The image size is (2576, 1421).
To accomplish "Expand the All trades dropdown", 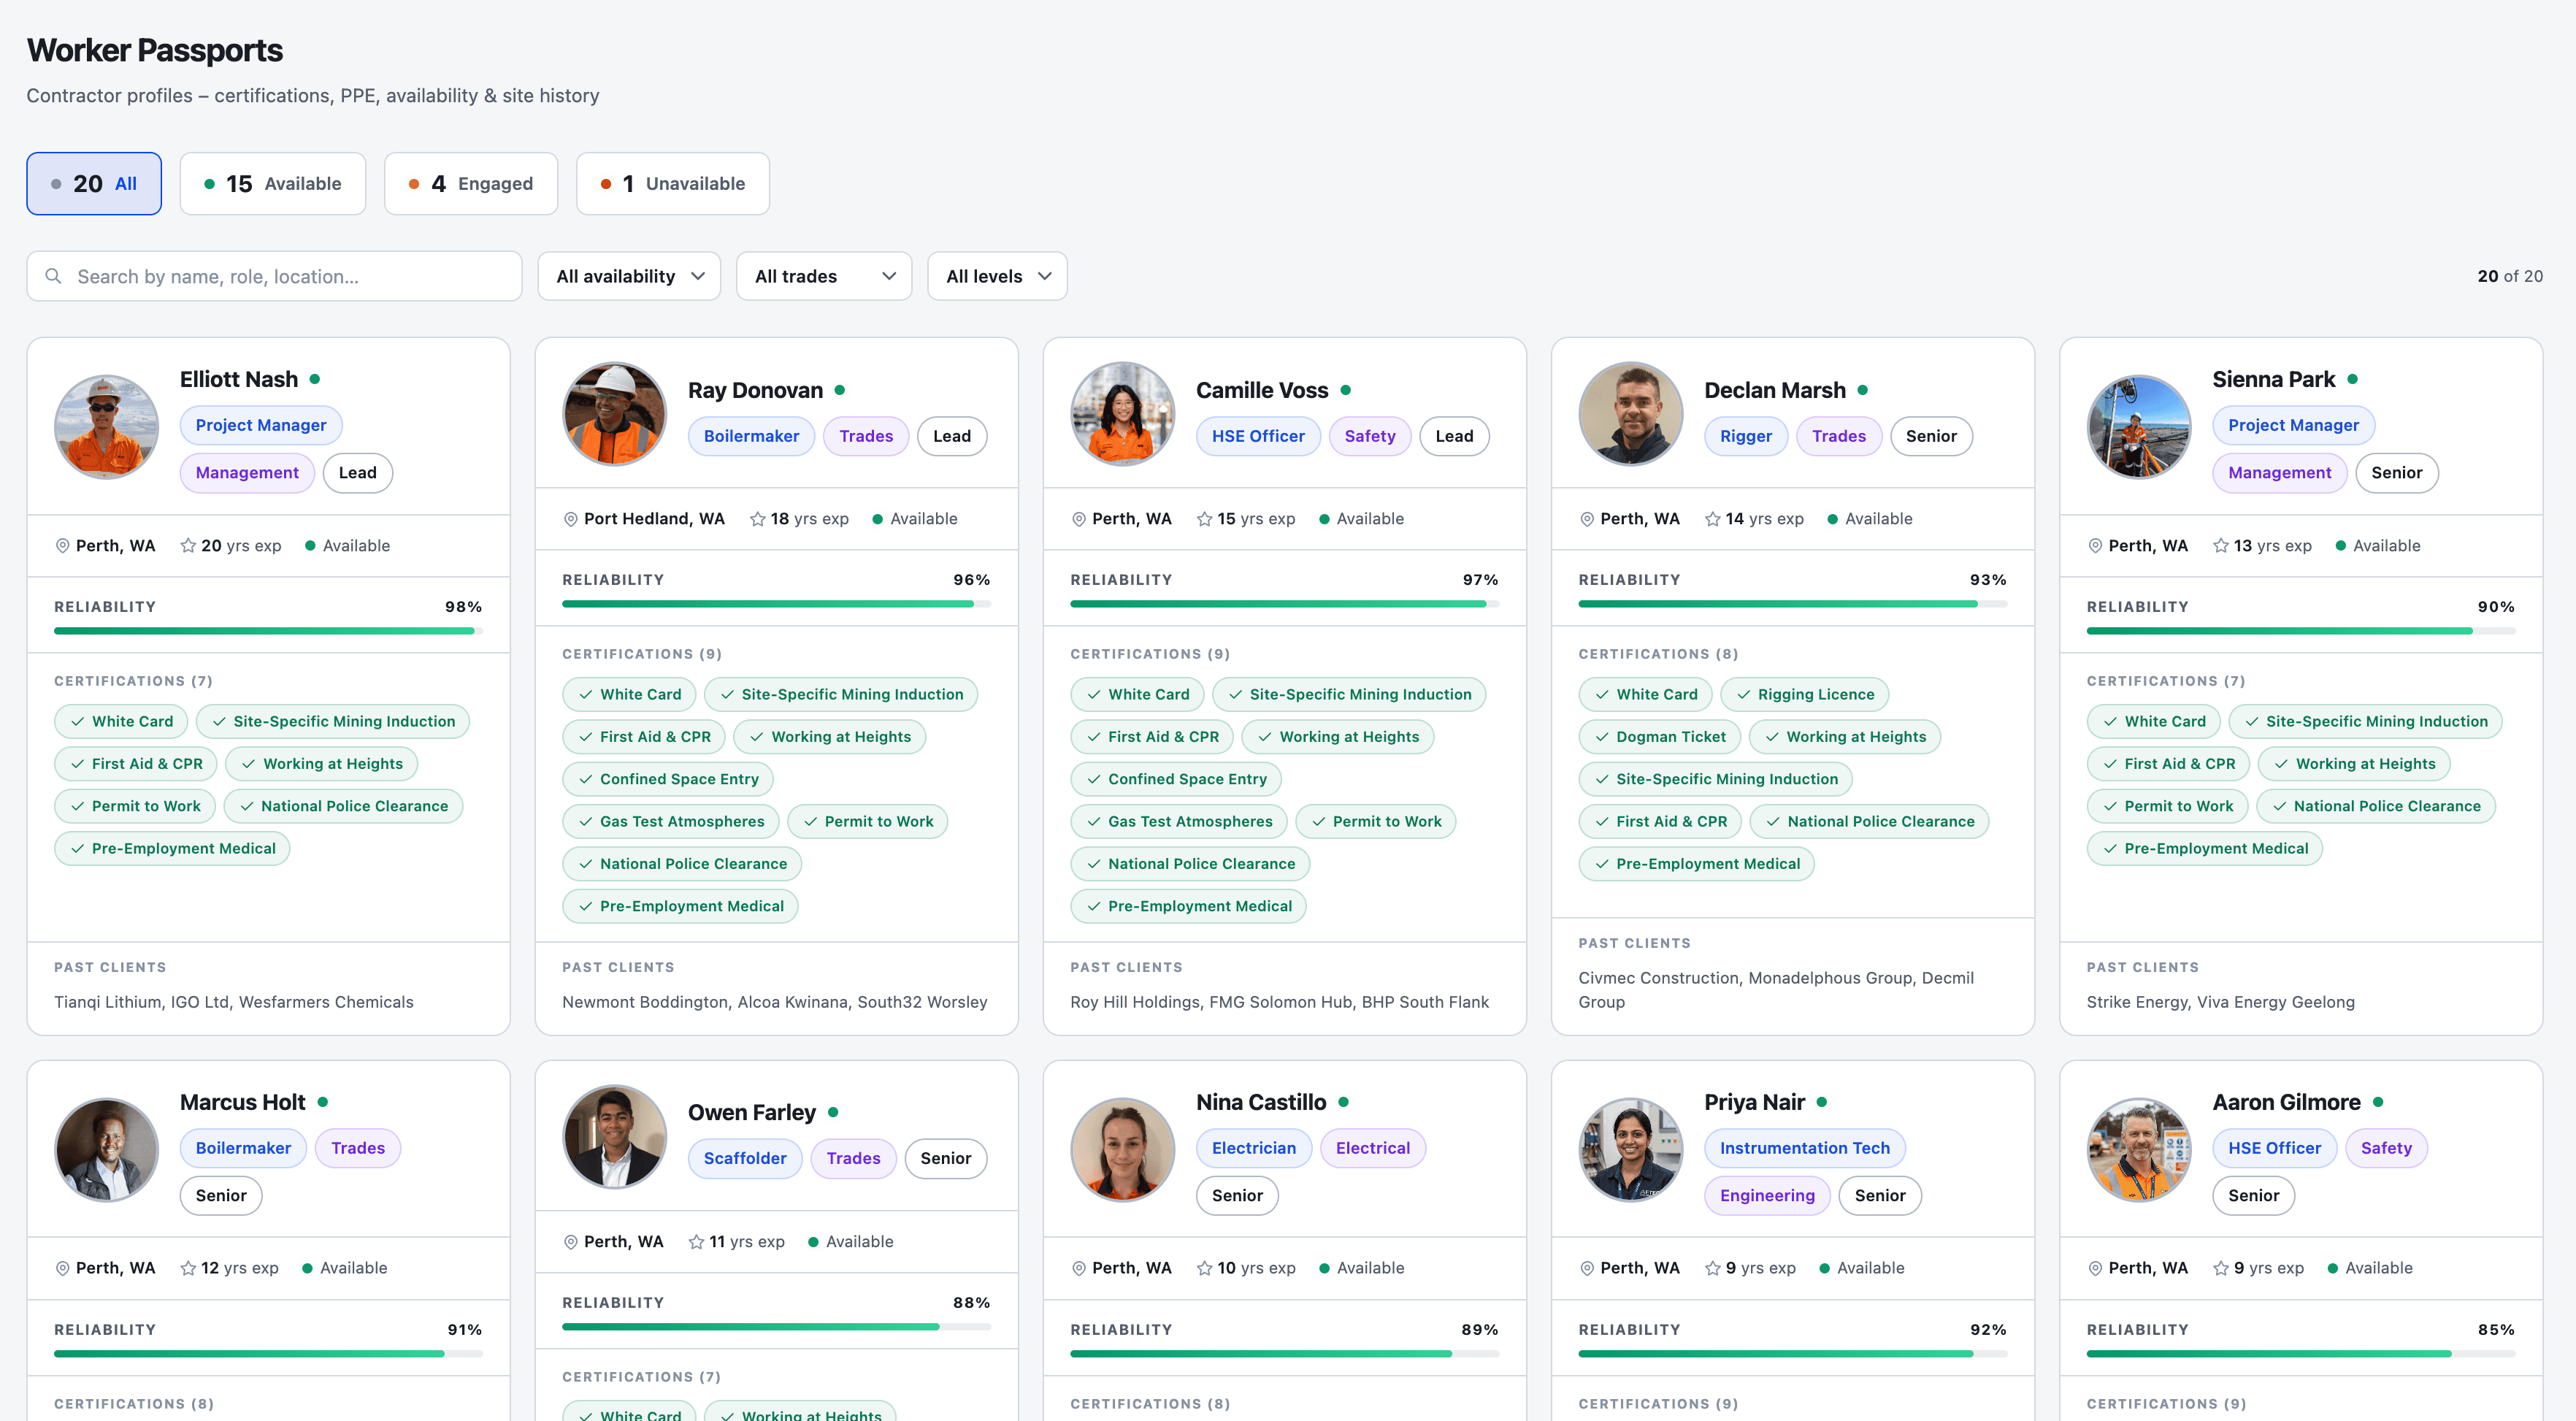I will (823, 276).
